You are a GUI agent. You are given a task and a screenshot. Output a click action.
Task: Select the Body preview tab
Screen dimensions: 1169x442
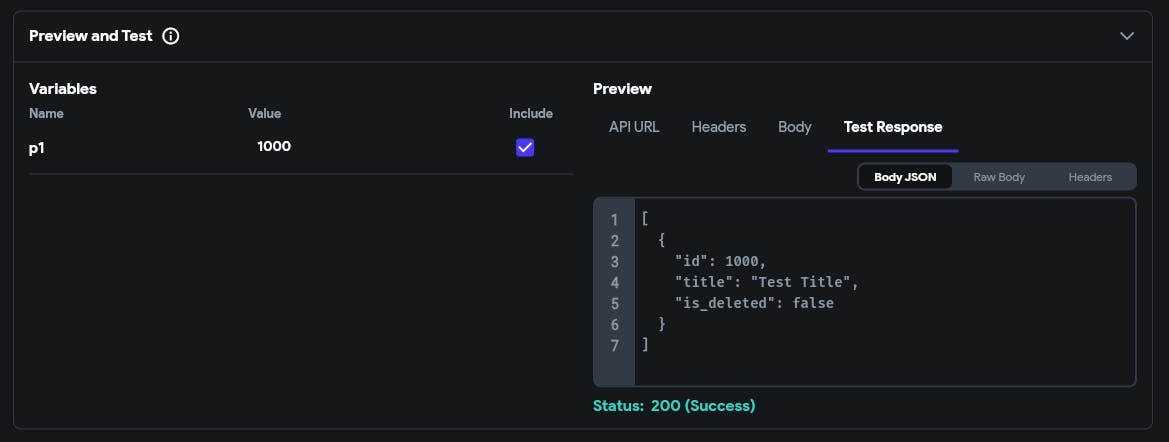(795, 127)
